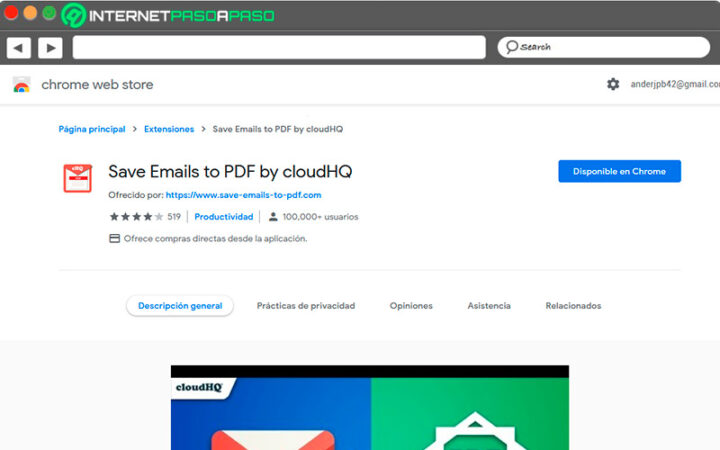Click the cloudHQ promotional screenshot thumbnail

point(370,408)
